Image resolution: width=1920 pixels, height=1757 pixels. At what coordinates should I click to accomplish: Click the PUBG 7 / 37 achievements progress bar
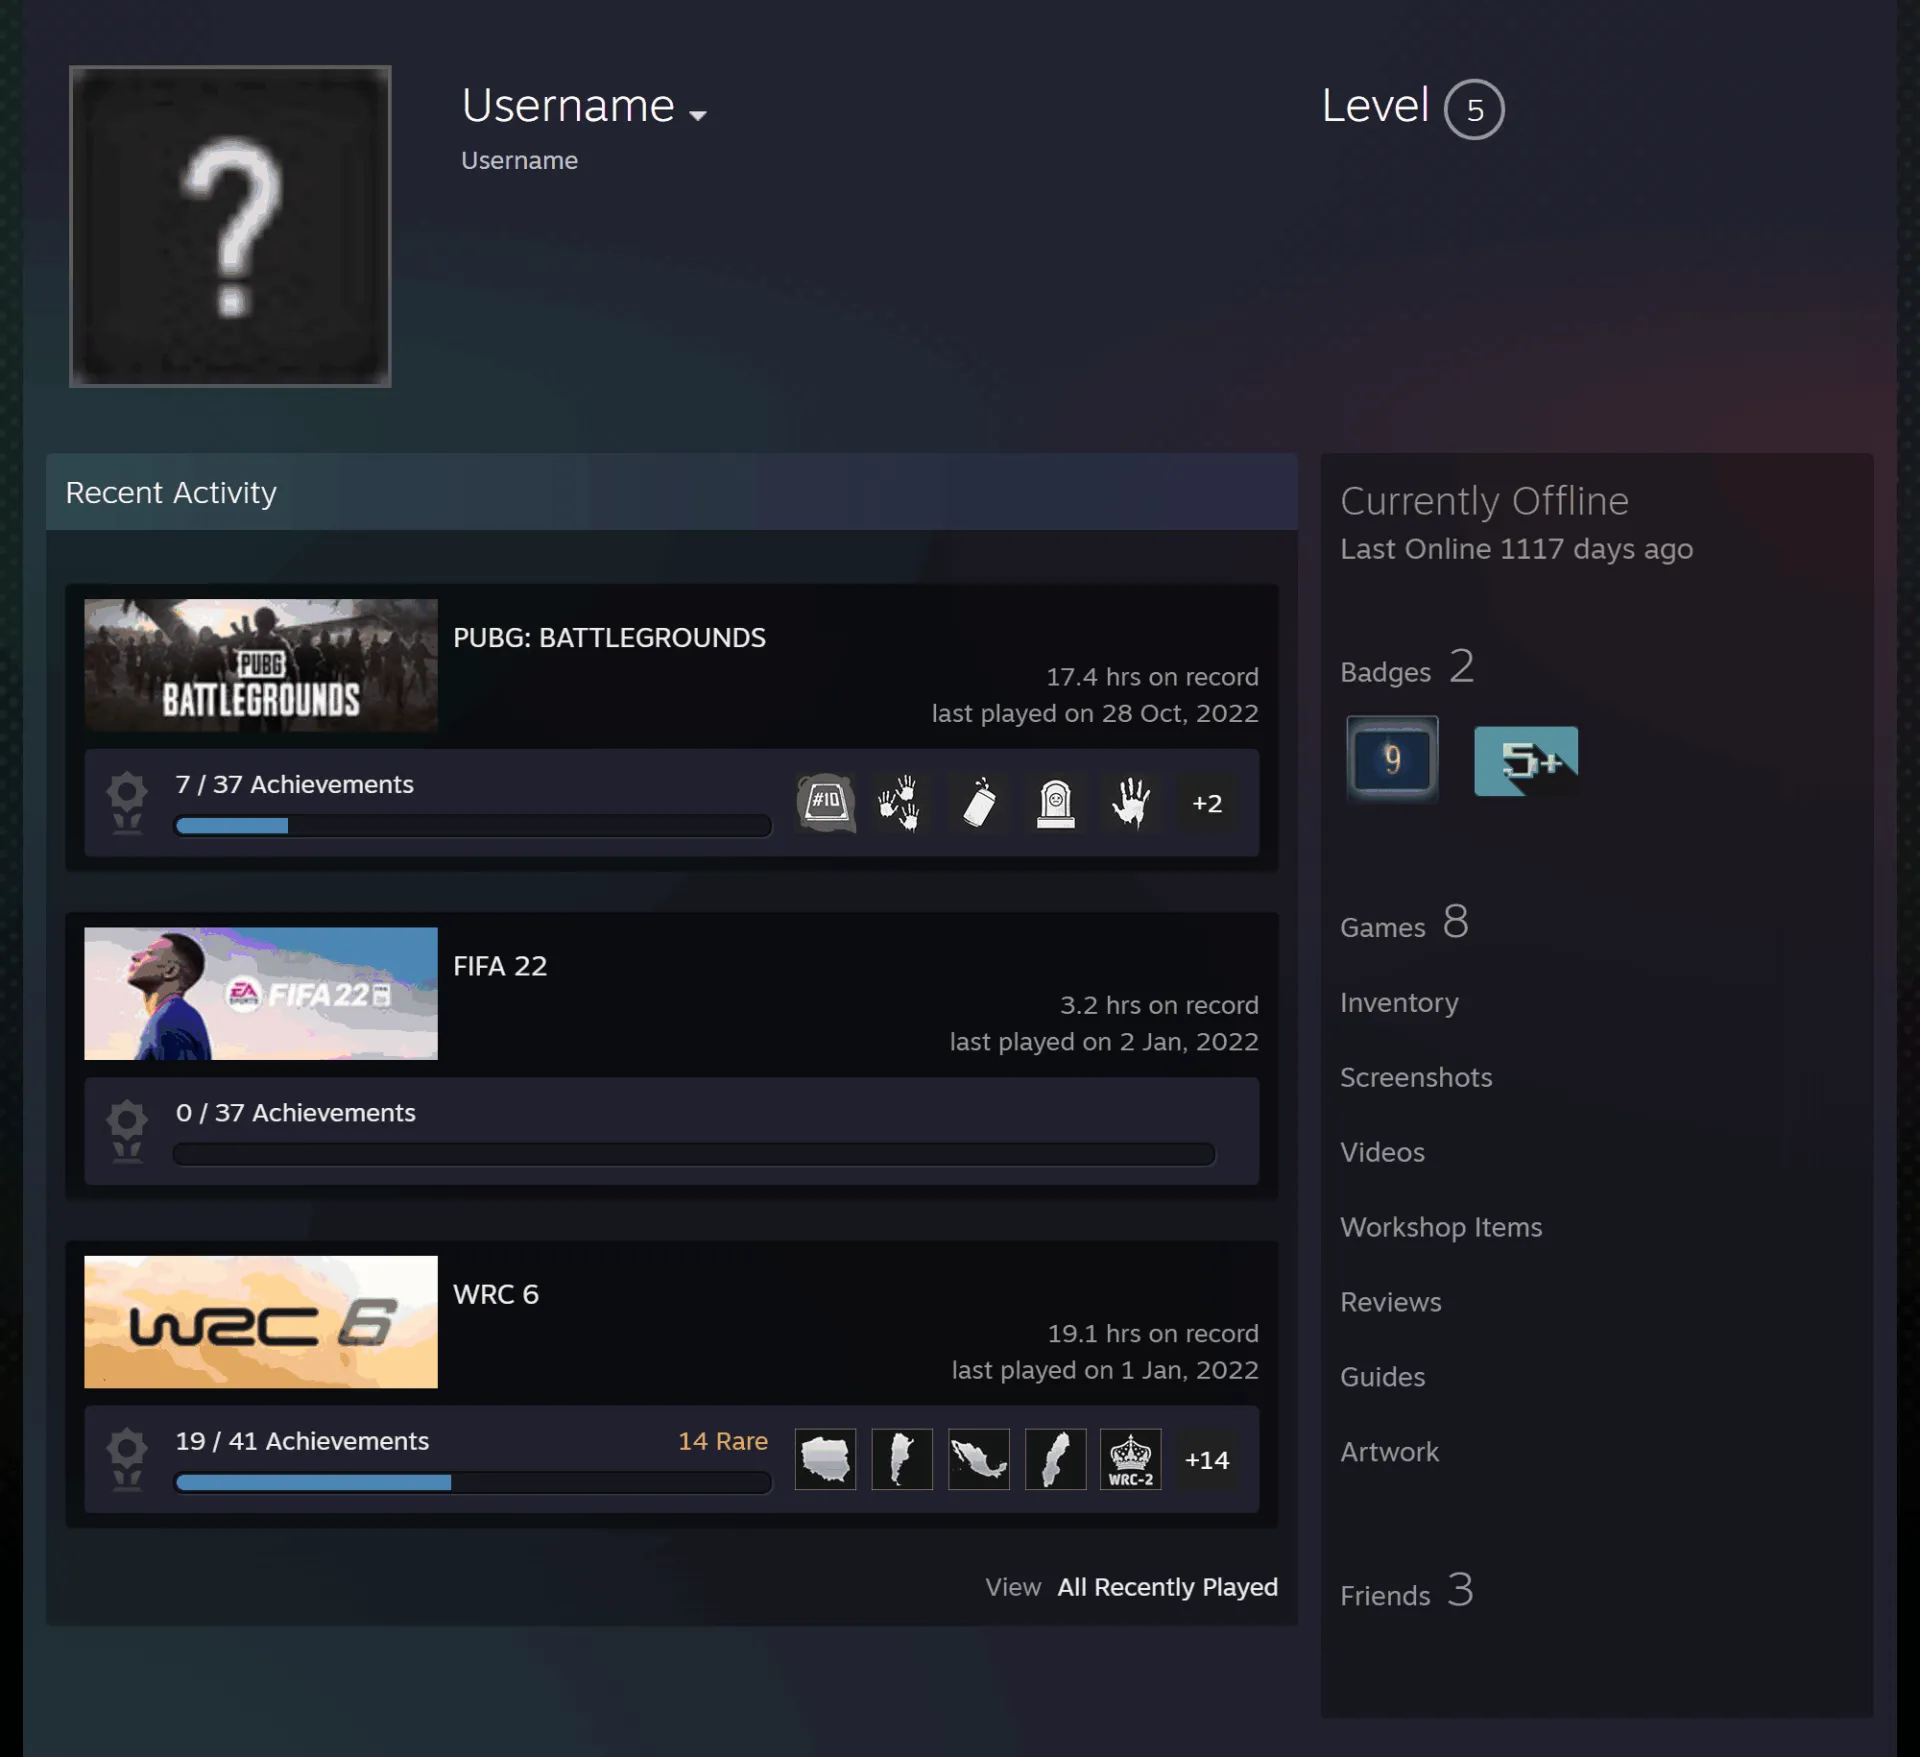[473, 825]
